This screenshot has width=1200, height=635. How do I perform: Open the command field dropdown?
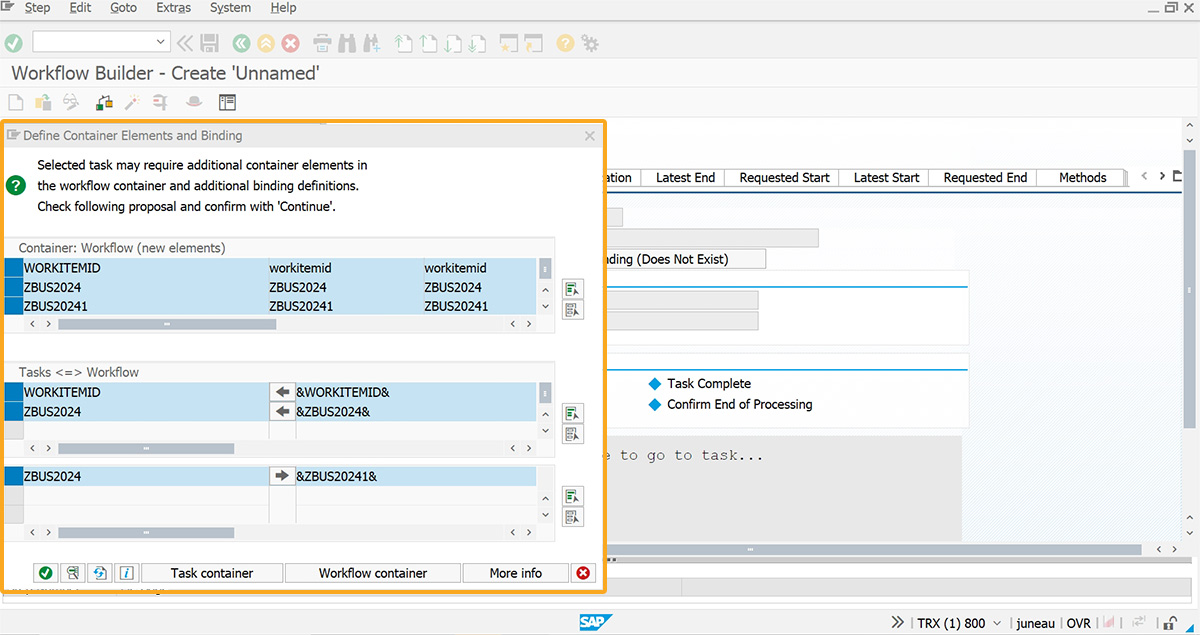[161, 42]
